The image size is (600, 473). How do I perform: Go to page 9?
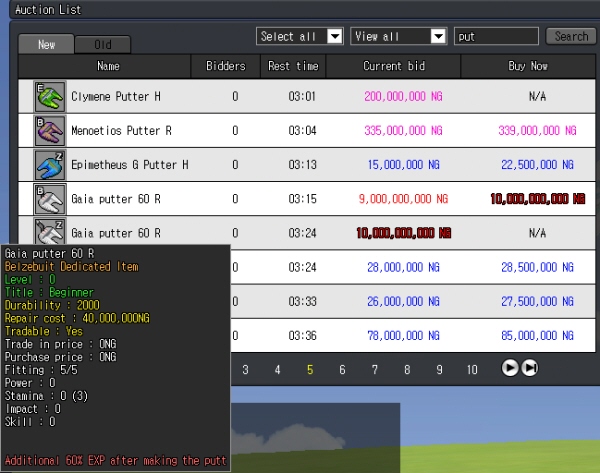click(439, 370)
